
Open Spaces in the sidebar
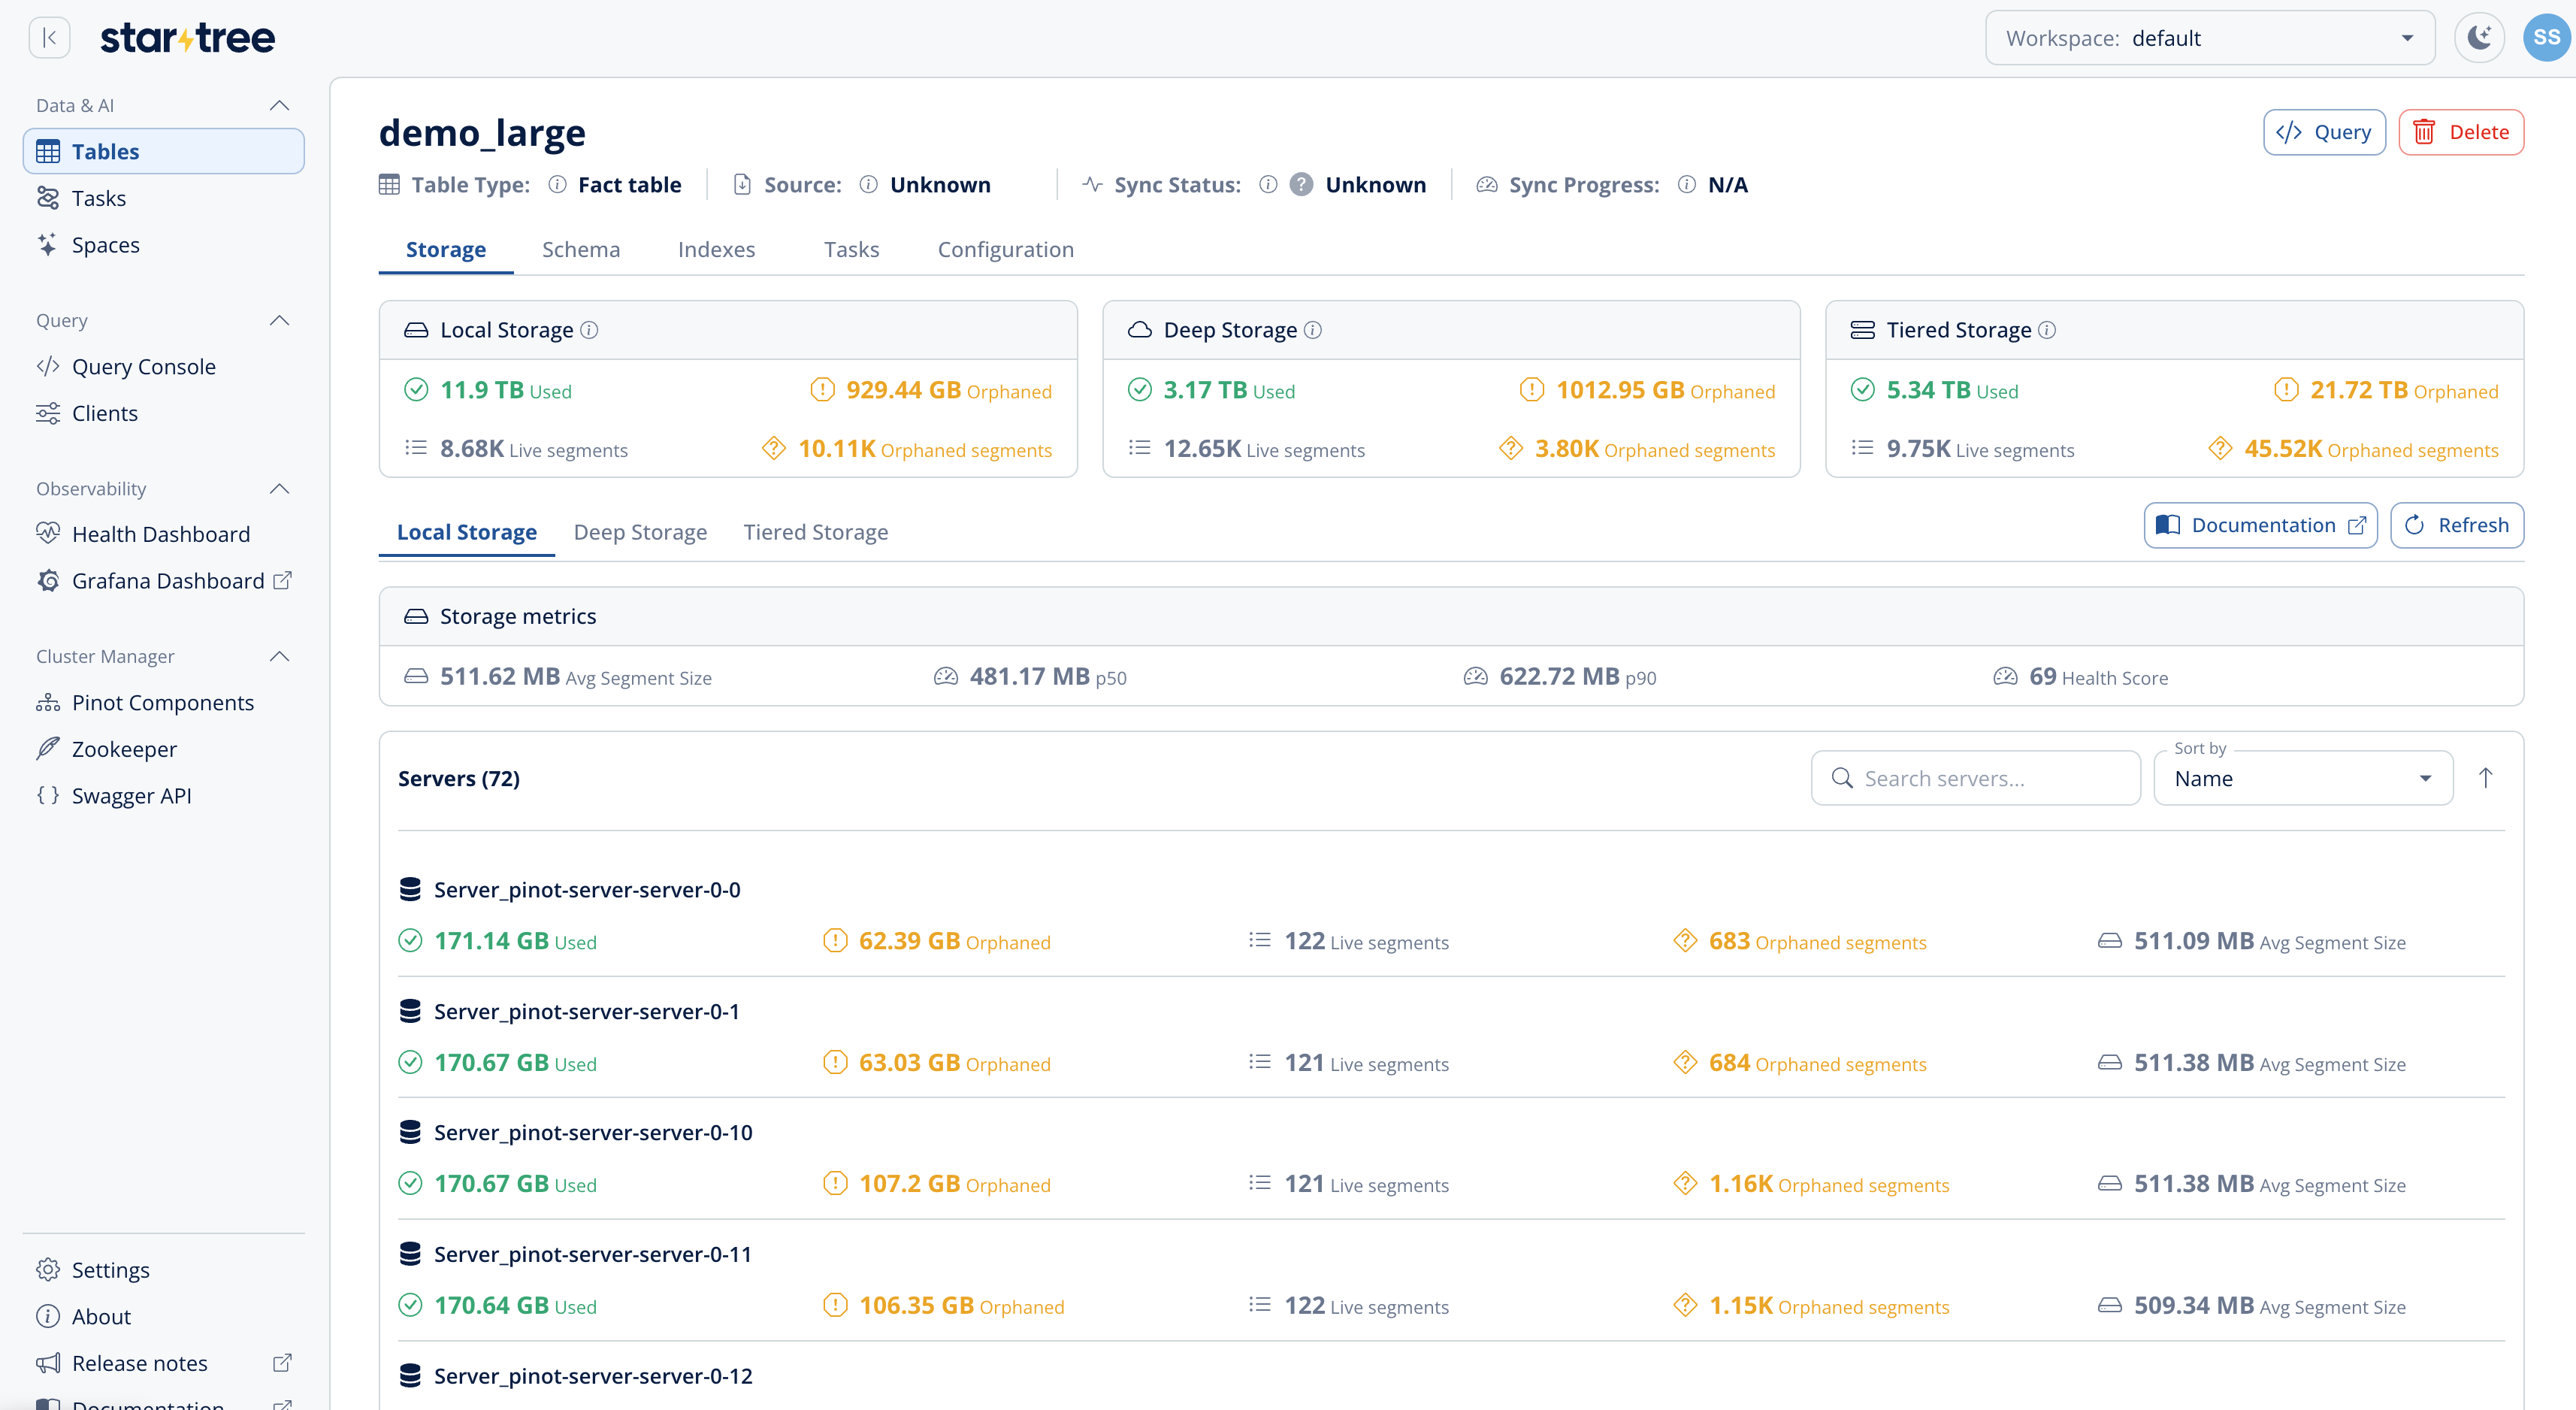click(163, 245)
